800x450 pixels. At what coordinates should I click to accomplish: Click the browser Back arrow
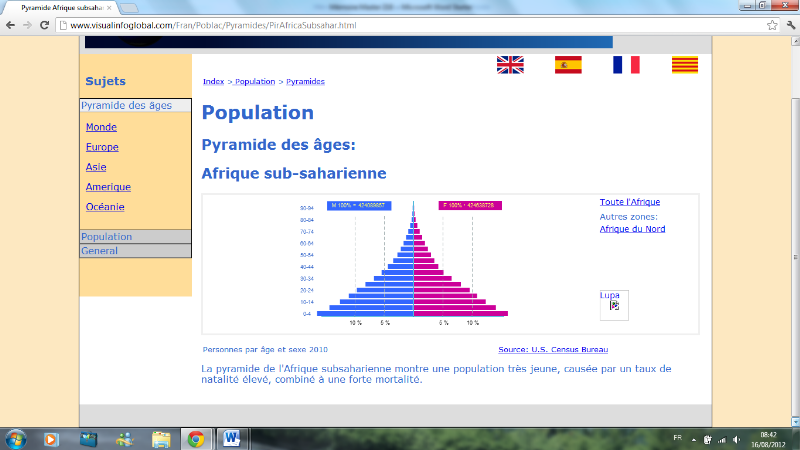point(10,25)
